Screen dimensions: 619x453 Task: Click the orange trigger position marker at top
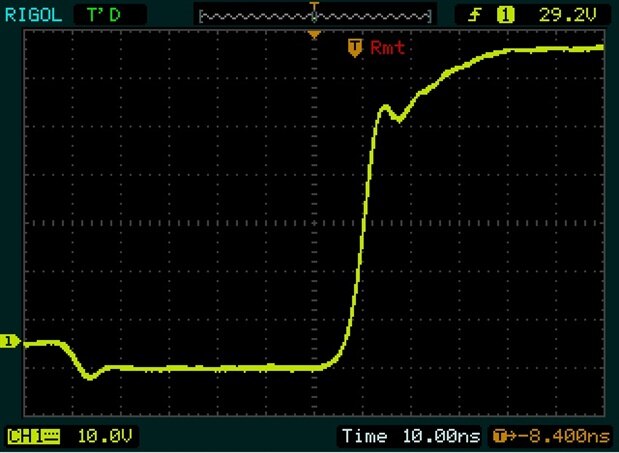pyautogui.click(x=314, y=36)
